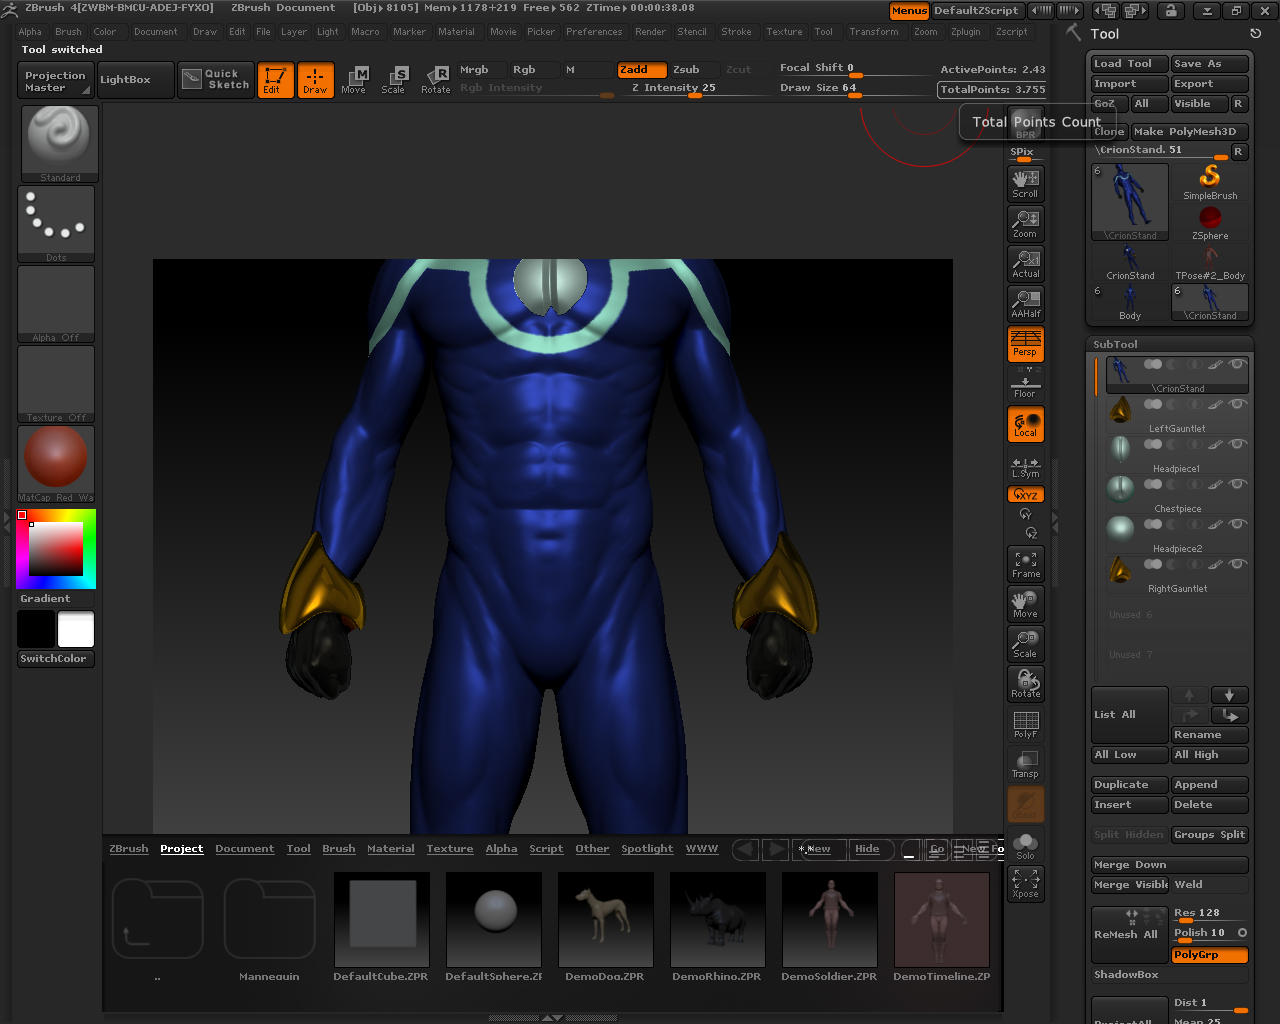
Task: Toggle PolyGrp option for remesh
Action: click(x=1210, y=955)
